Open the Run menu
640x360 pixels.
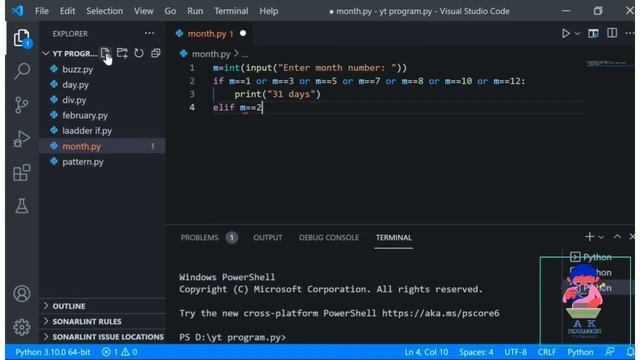[195, 11]
